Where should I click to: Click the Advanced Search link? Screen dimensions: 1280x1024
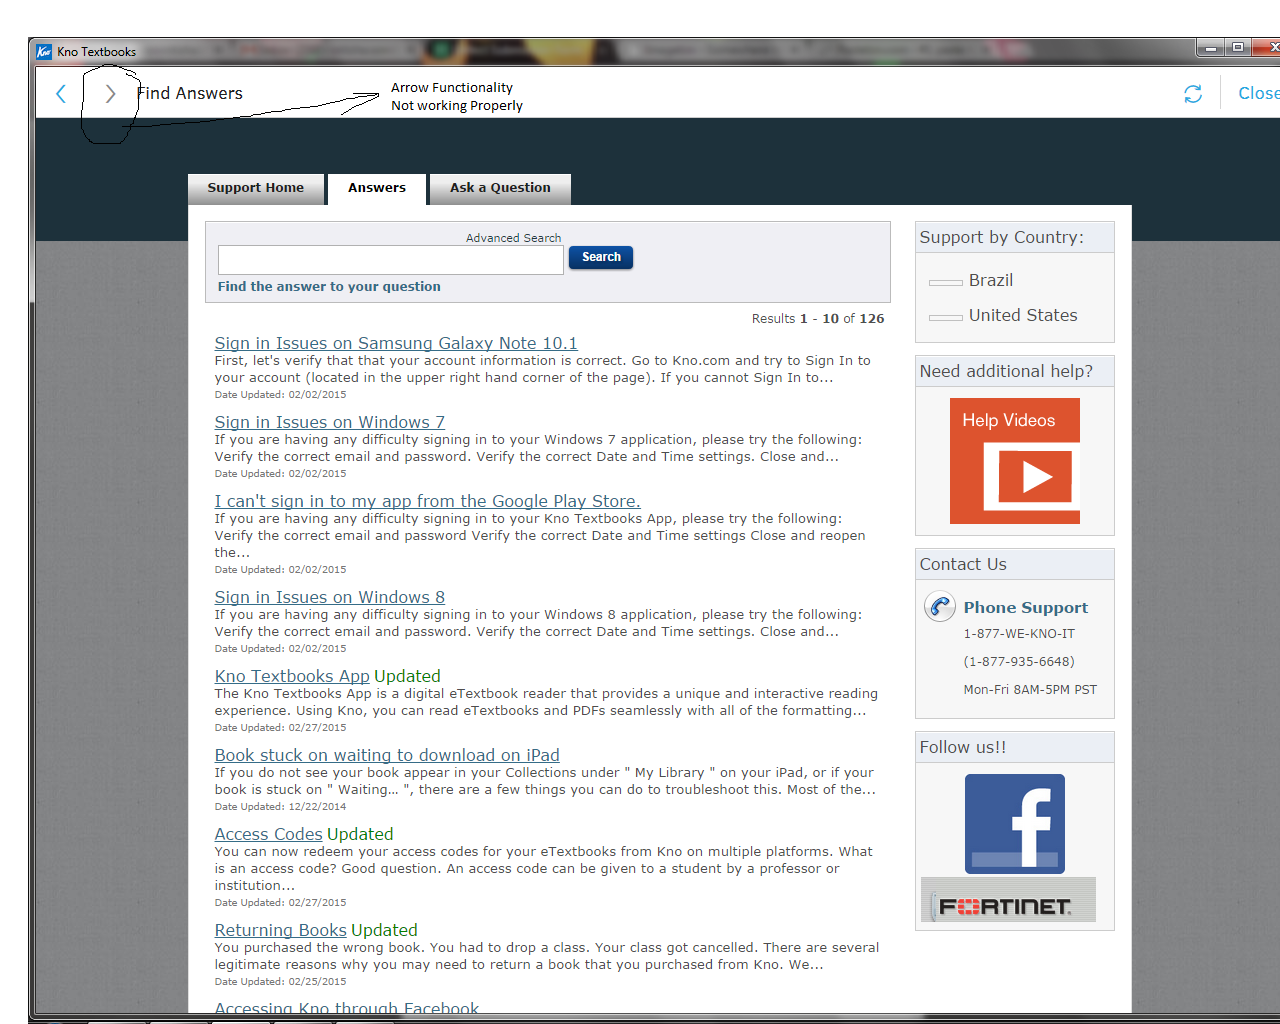513,238
